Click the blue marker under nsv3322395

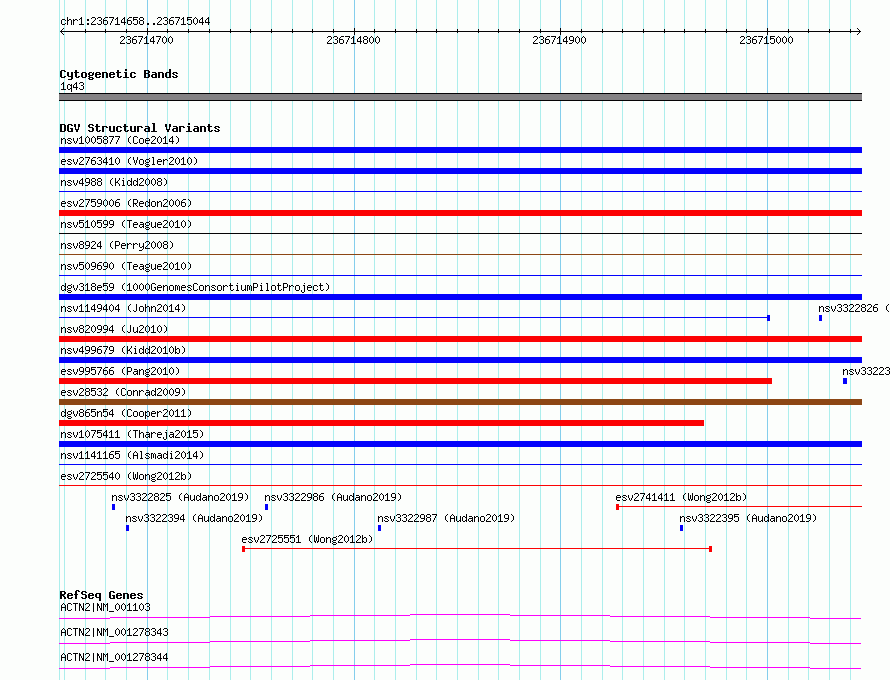tap(682, 528)
